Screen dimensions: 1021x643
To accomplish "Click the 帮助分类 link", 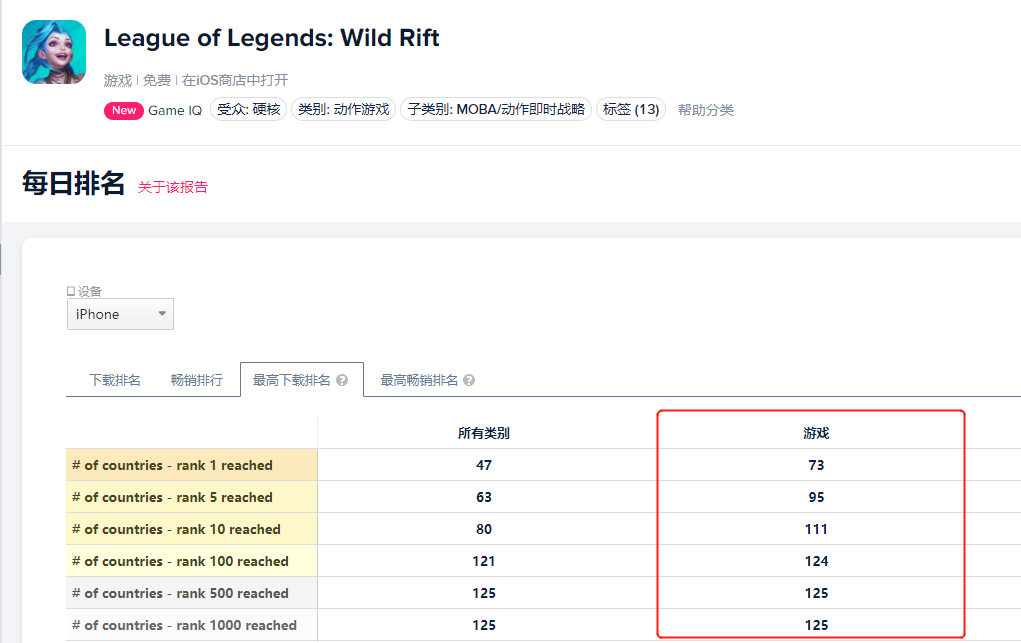I will 706,110.
